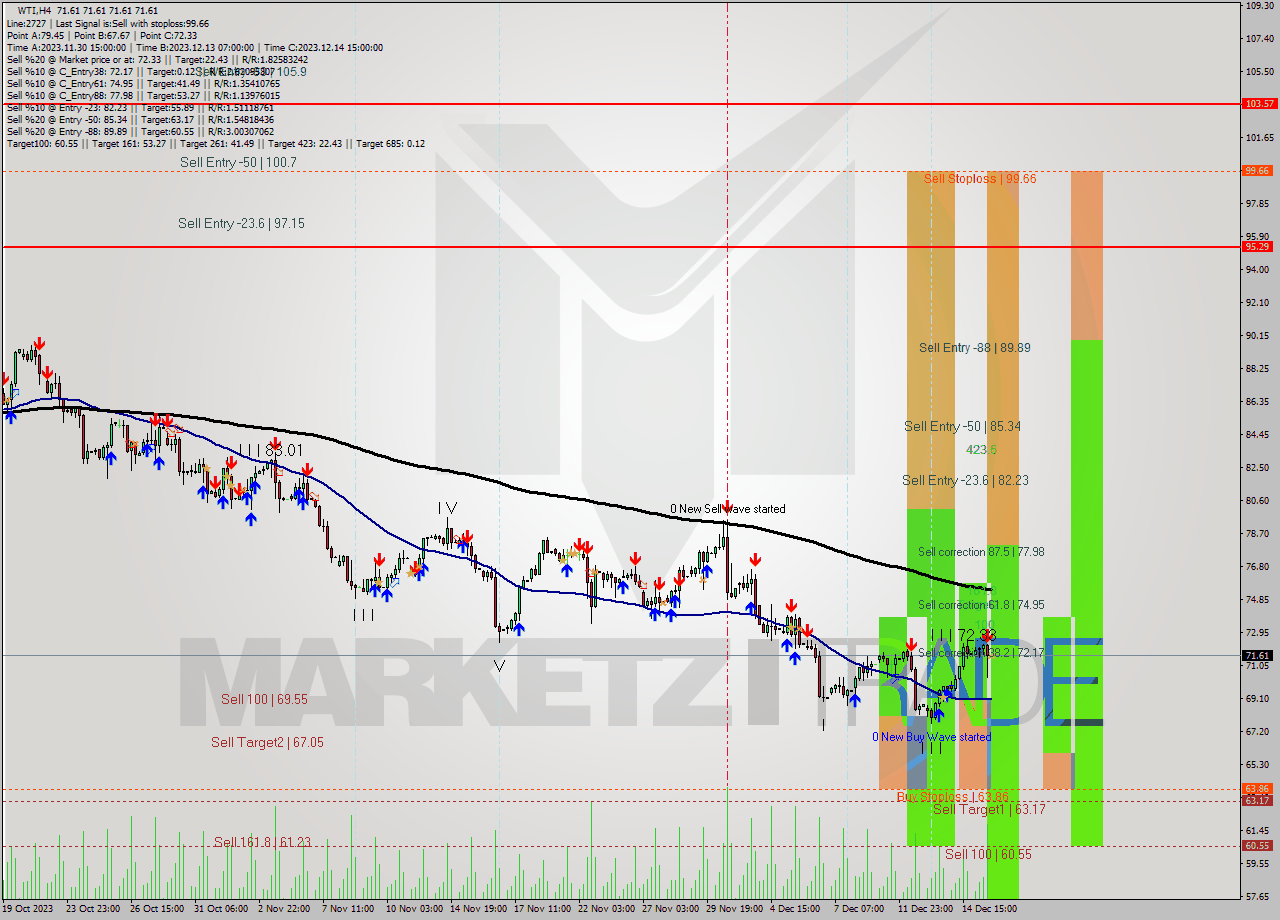Click the 'Sell 161.8 | 61.23' label
1280x920 pixels.
click(x=262, y=842)
